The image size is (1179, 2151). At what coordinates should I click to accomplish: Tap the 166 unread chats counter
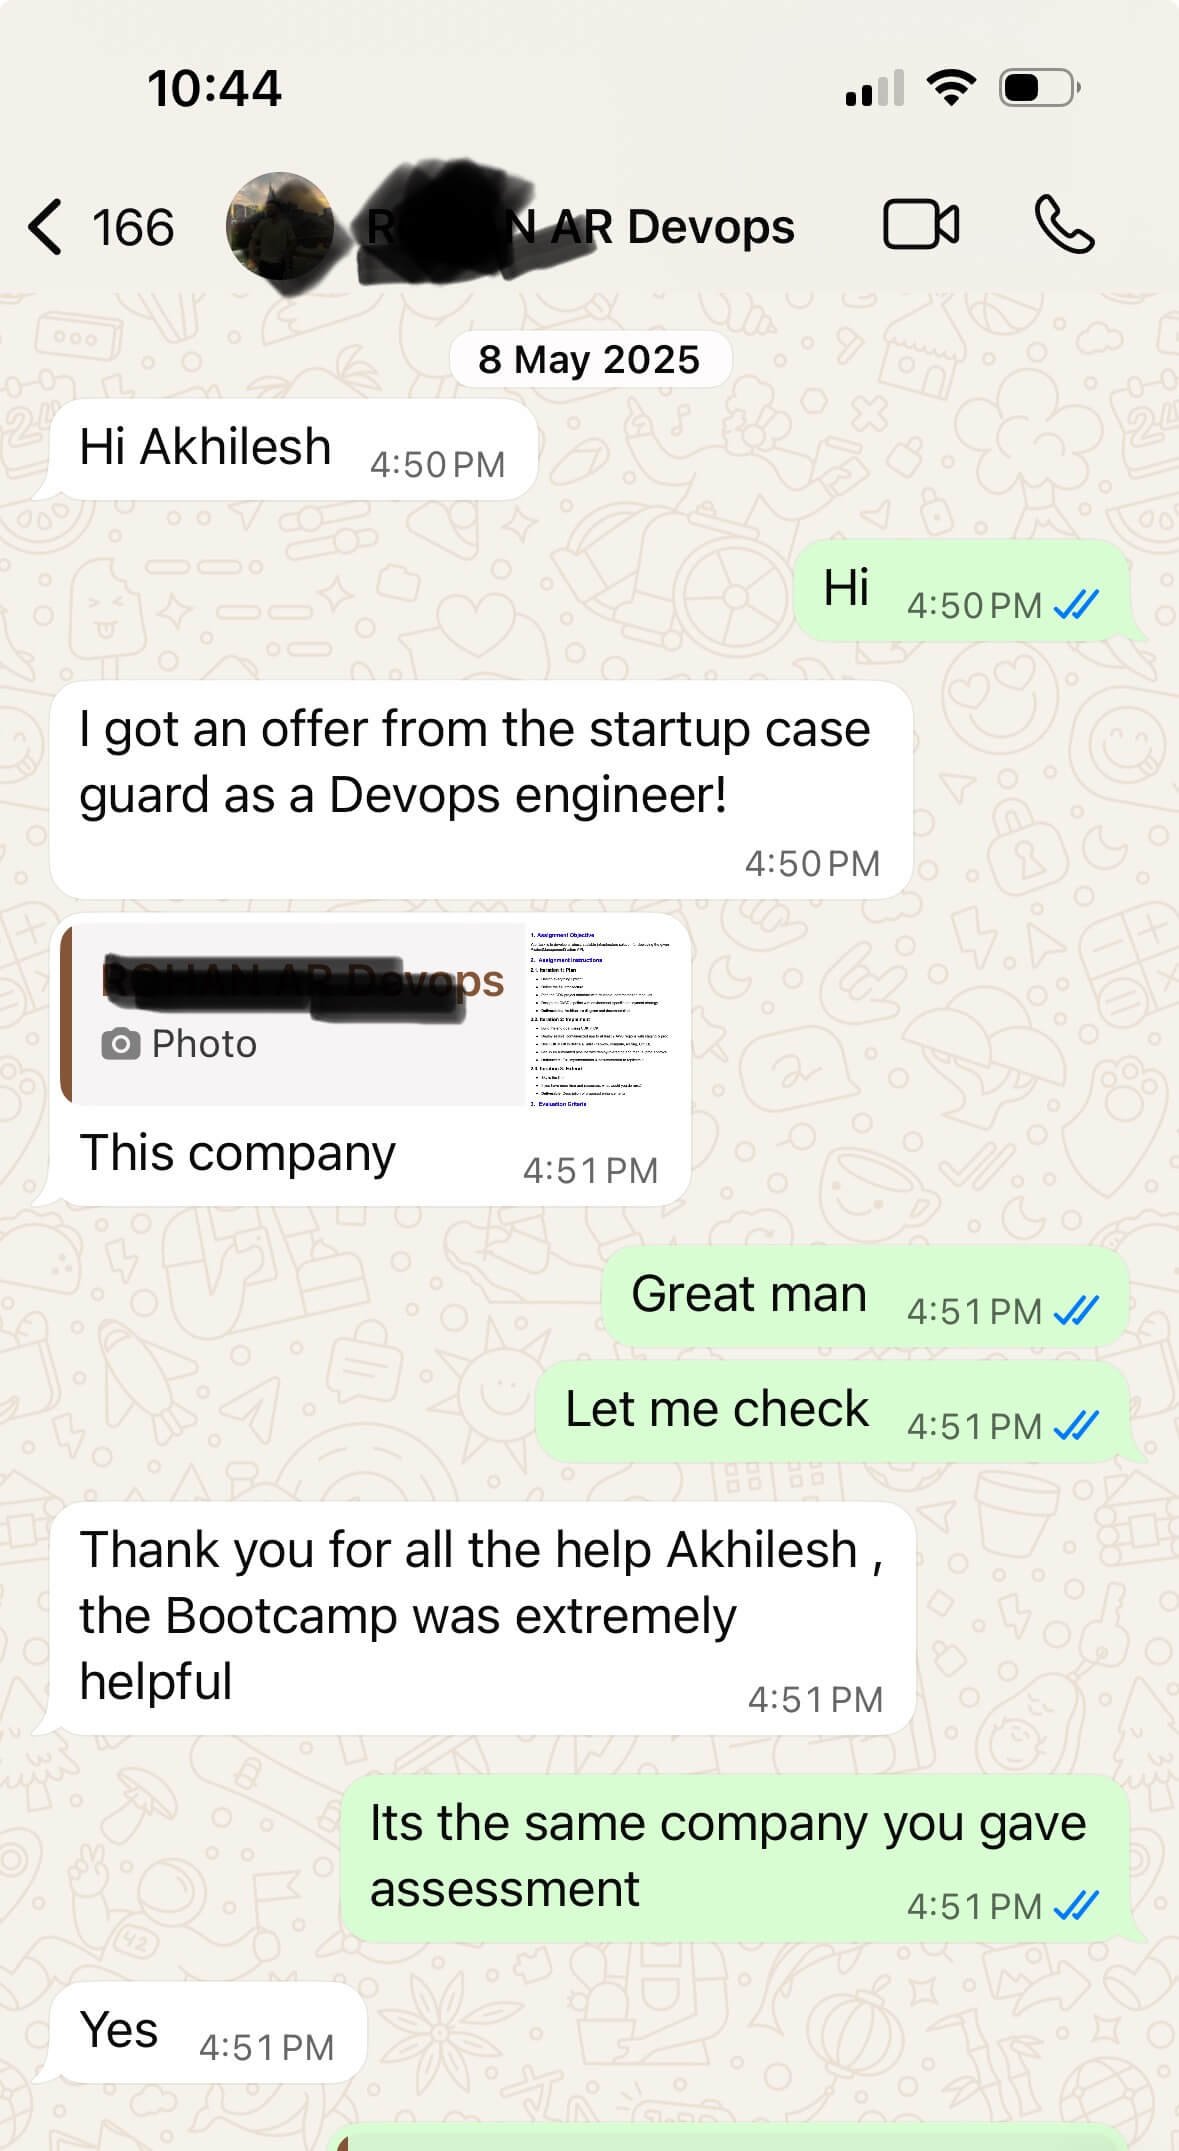tap(133, 228)
